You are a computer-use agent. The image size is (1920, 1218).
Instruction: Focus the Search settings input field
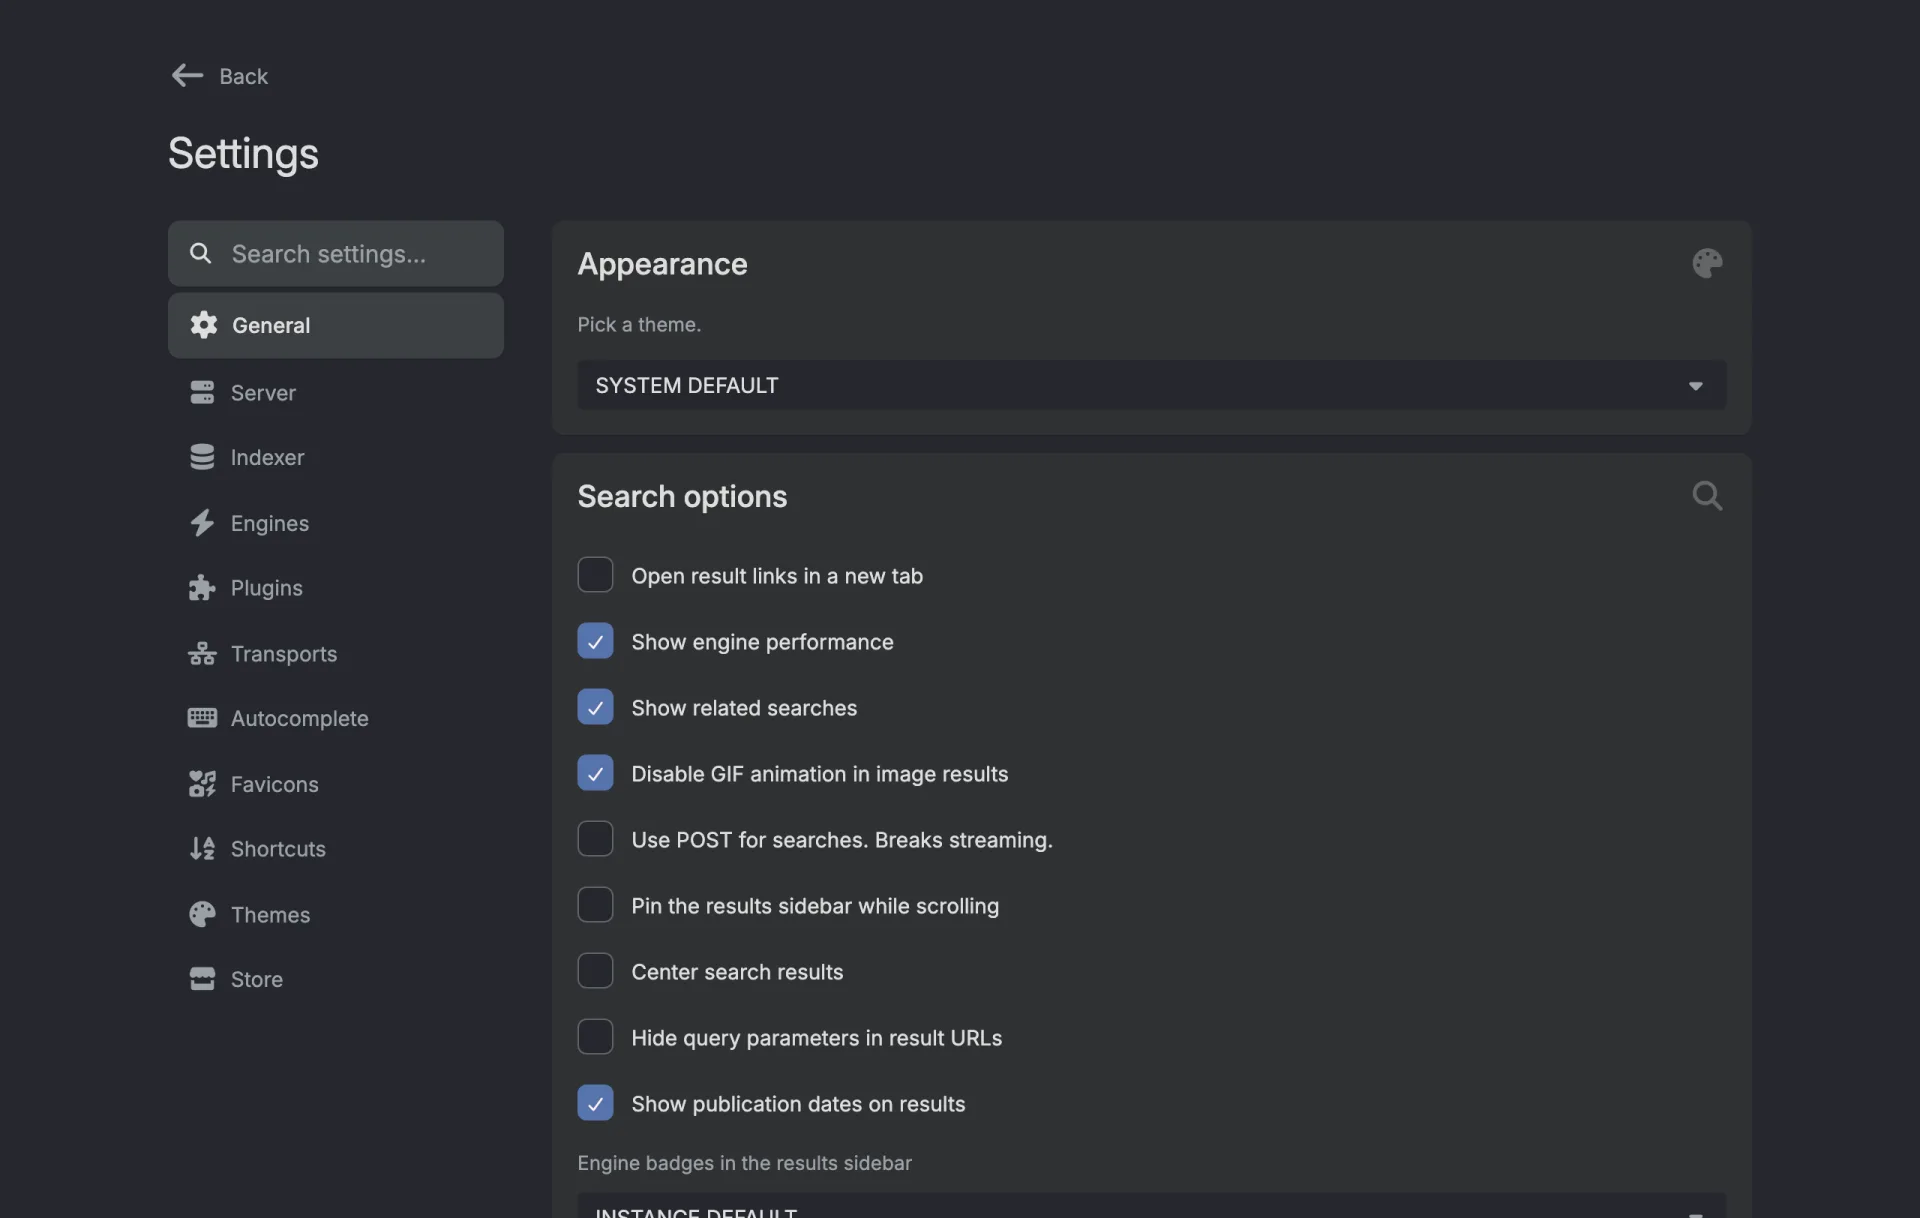click(x=336, y=254)
